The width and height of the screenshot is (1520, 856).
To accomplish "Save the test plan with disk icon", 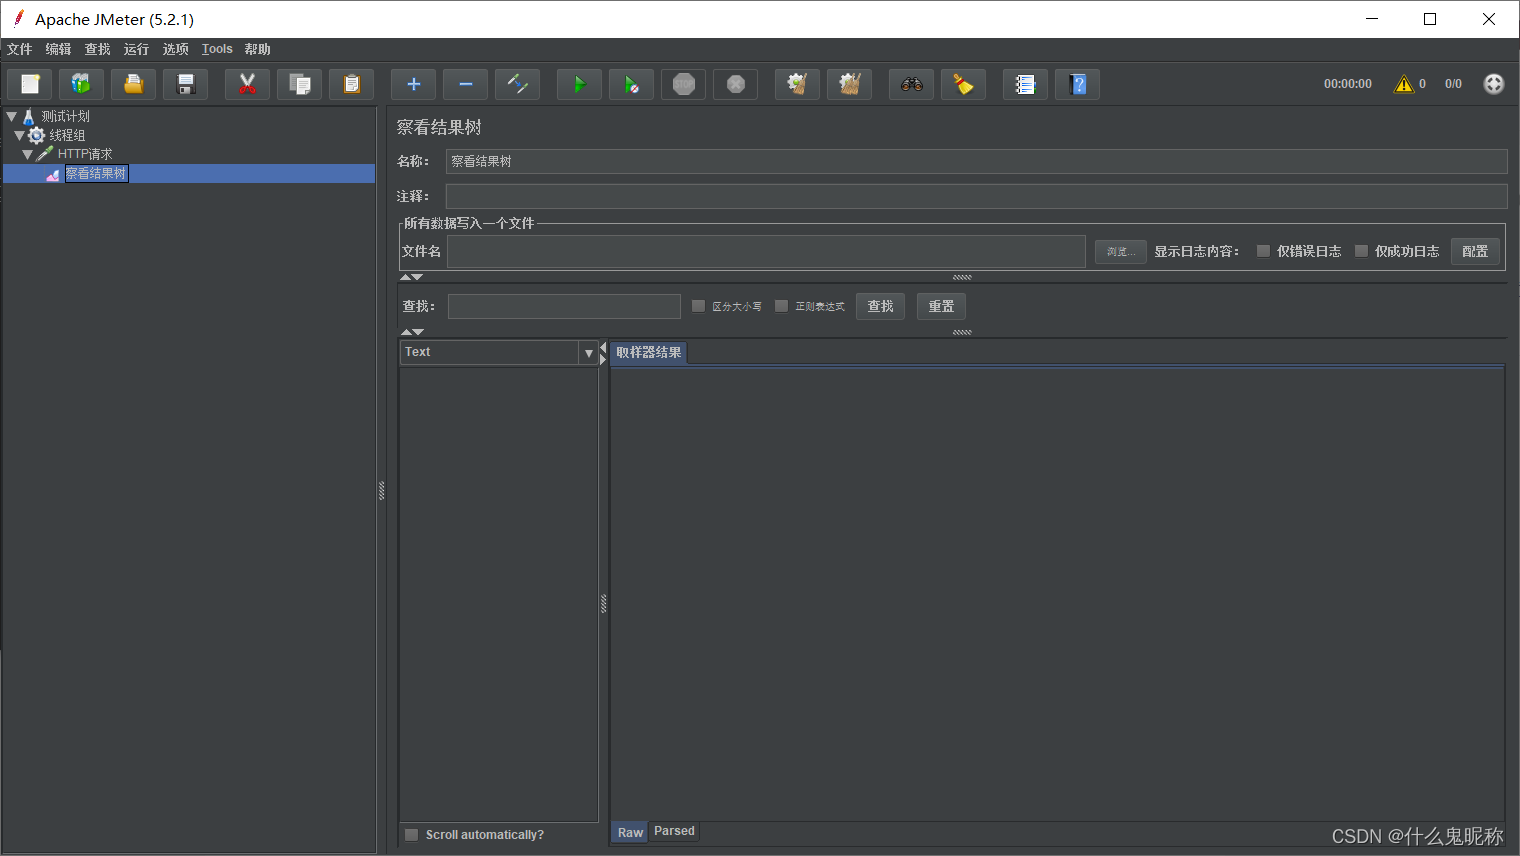I will (x=186, y=85).
